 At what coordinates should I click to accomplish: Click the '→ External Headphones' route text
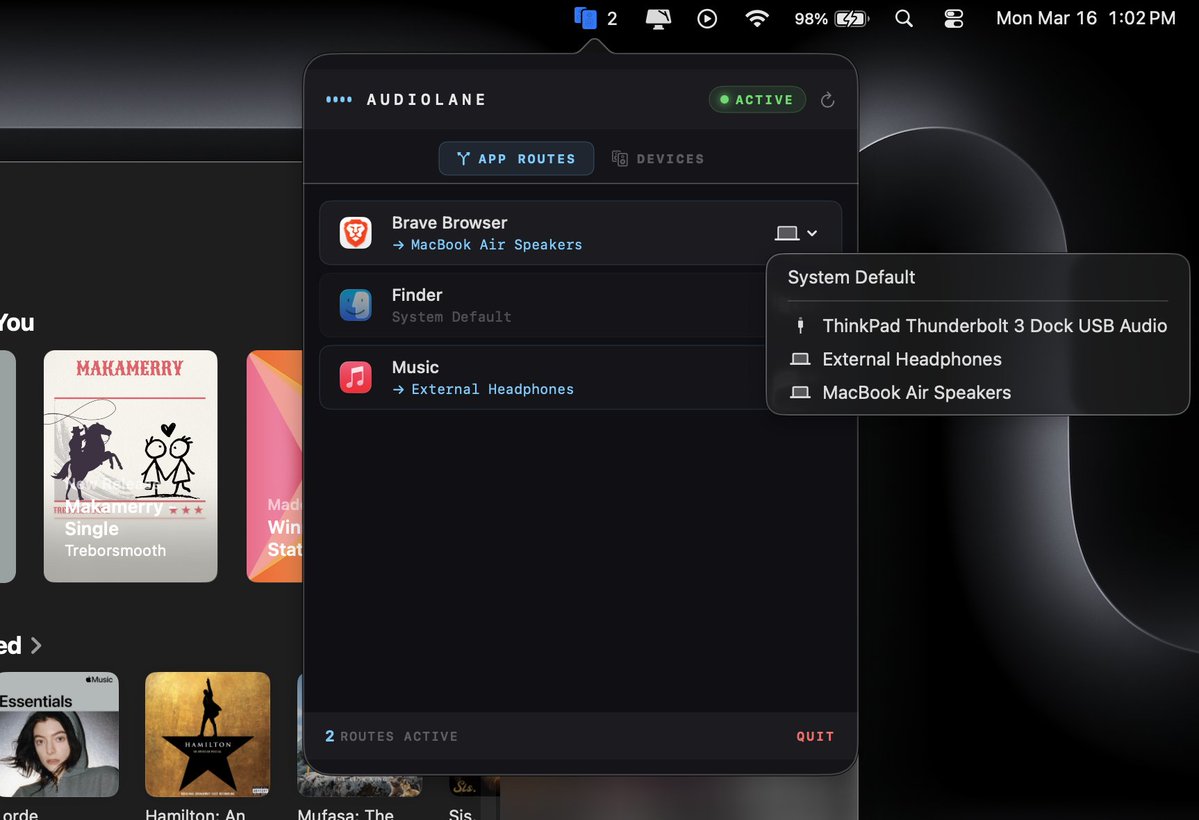(483, 389)
